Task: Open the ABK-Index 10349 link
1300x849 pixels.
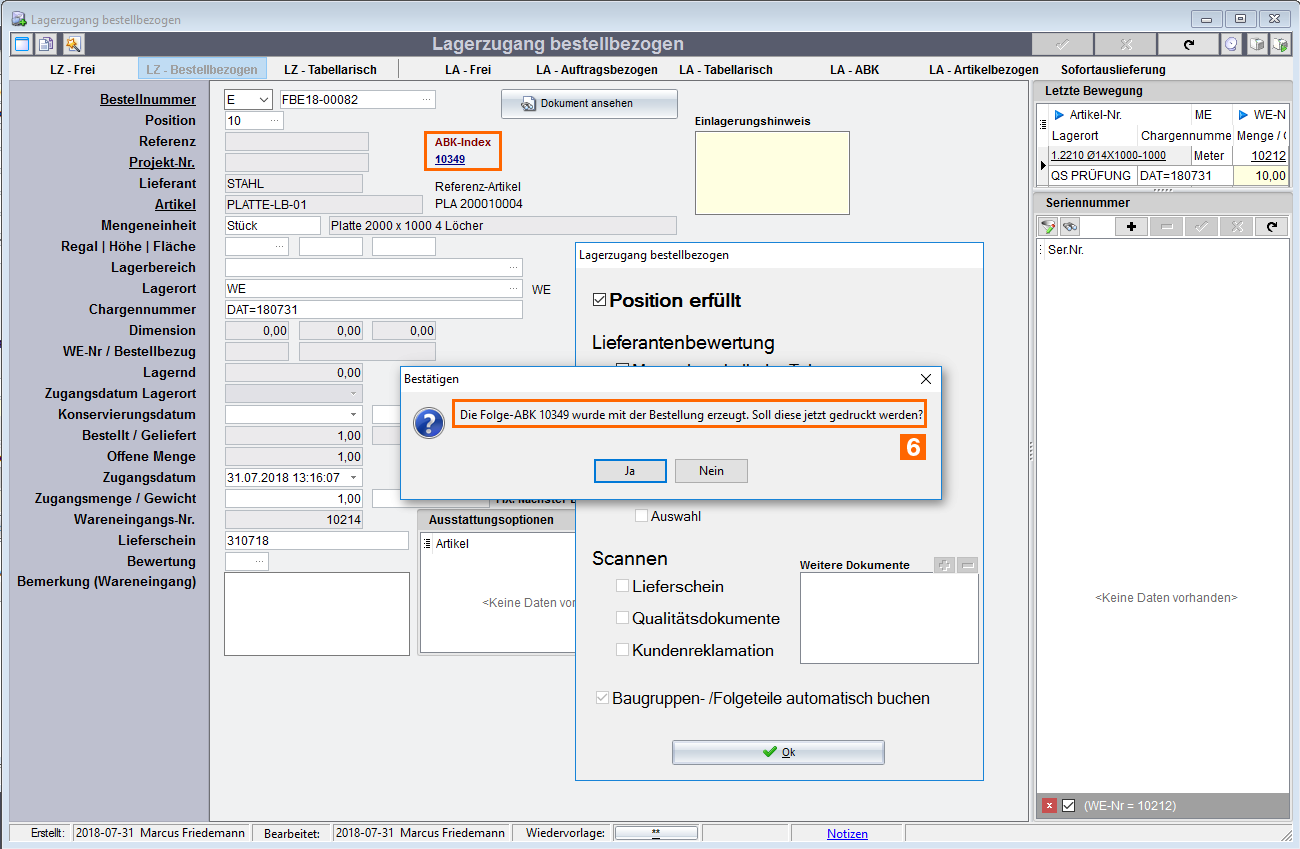Action: click(x=450, y=159)
